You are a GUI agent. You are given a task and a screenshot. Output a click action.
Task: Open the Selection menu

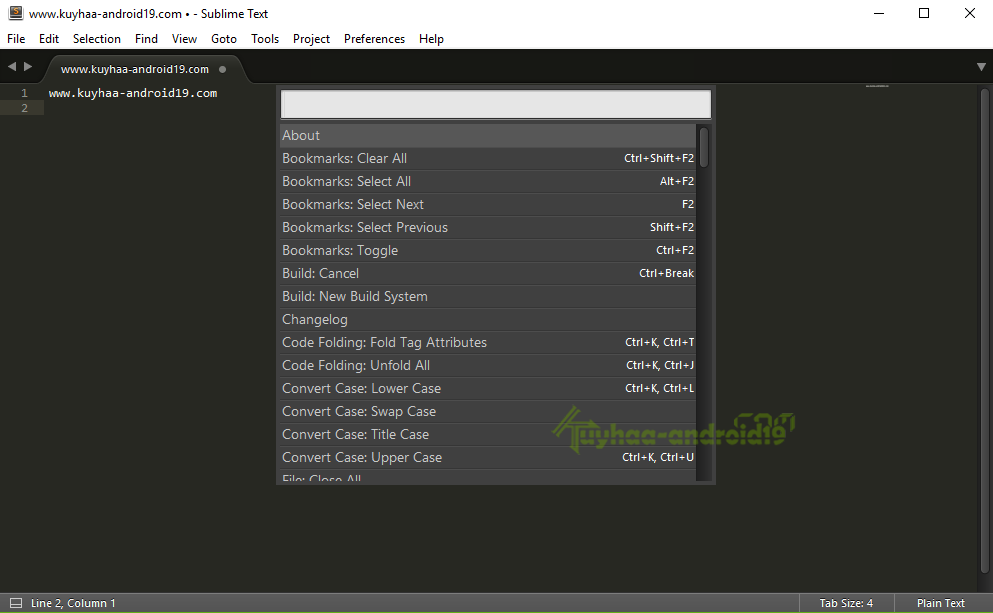point(96,39)
